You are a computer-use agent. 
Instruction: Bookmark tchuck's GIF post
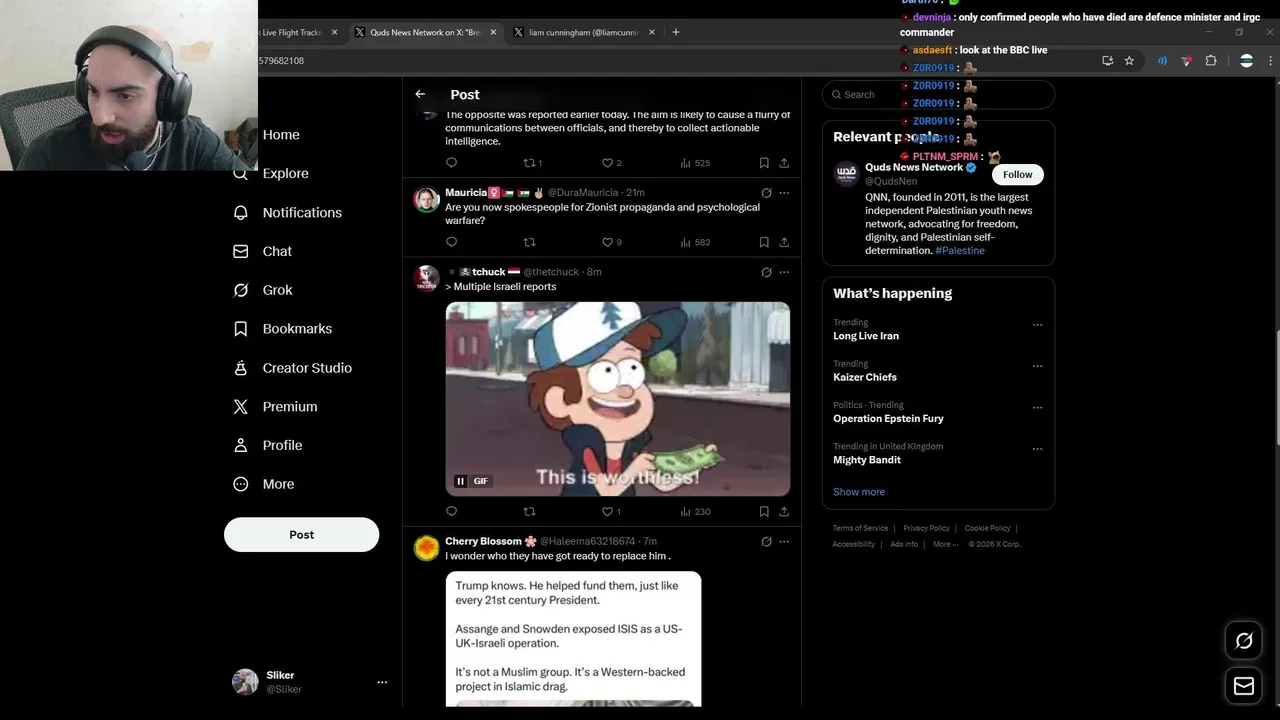(x=764, y=511)
